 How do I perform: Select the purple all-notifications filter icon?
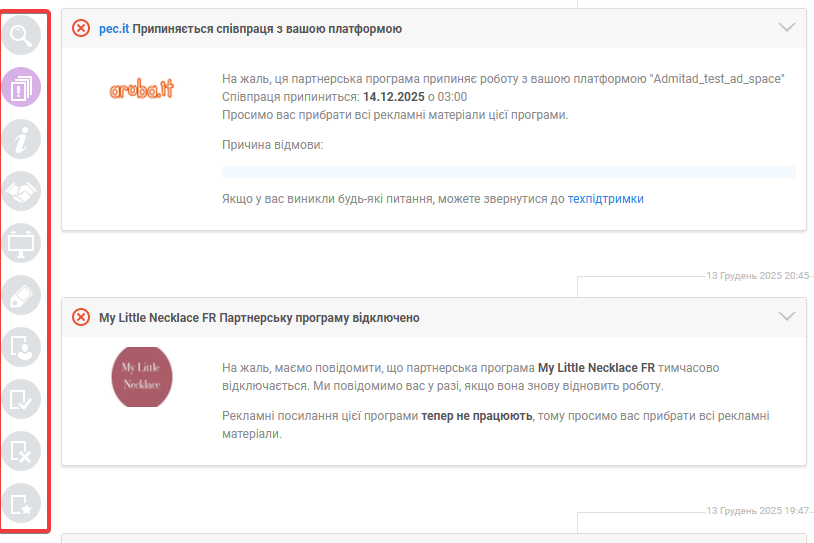click(x=22, y=87)
